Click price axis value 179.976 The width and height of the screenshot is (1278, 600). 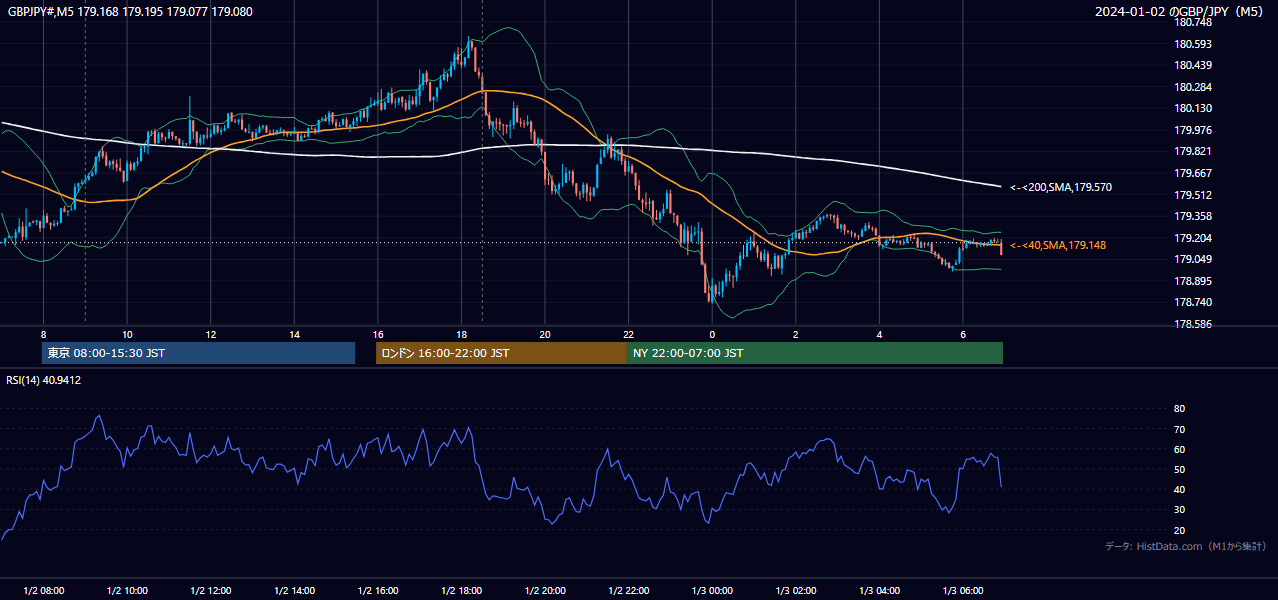coord(1193,130)
